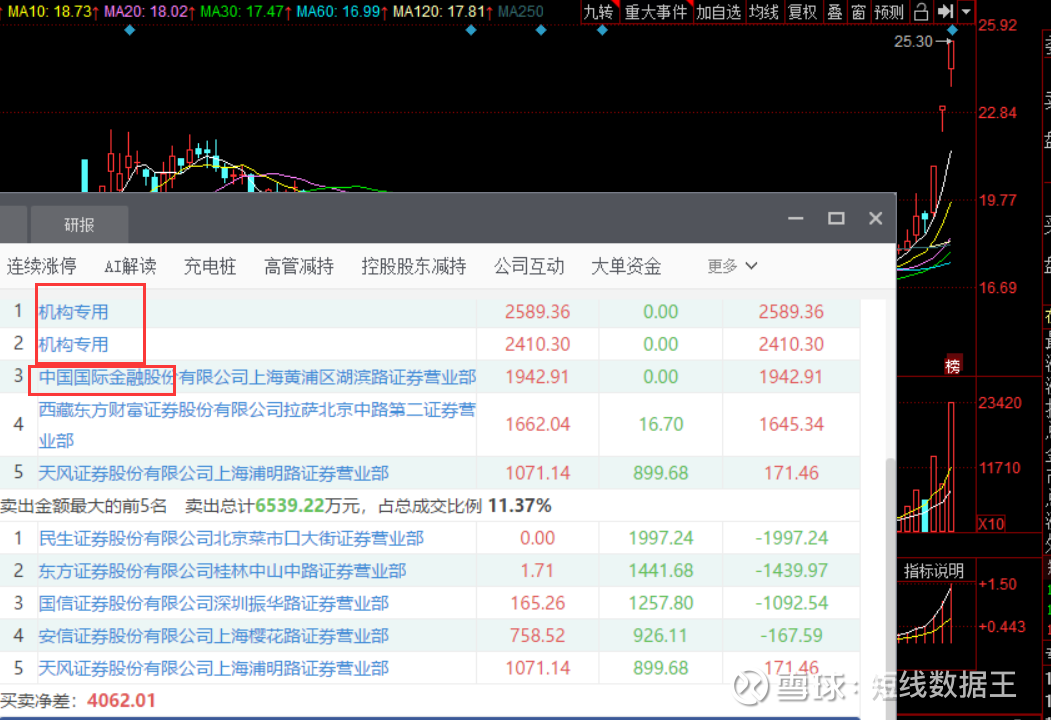Select the AI解读 tag

[x=131, y=266]
